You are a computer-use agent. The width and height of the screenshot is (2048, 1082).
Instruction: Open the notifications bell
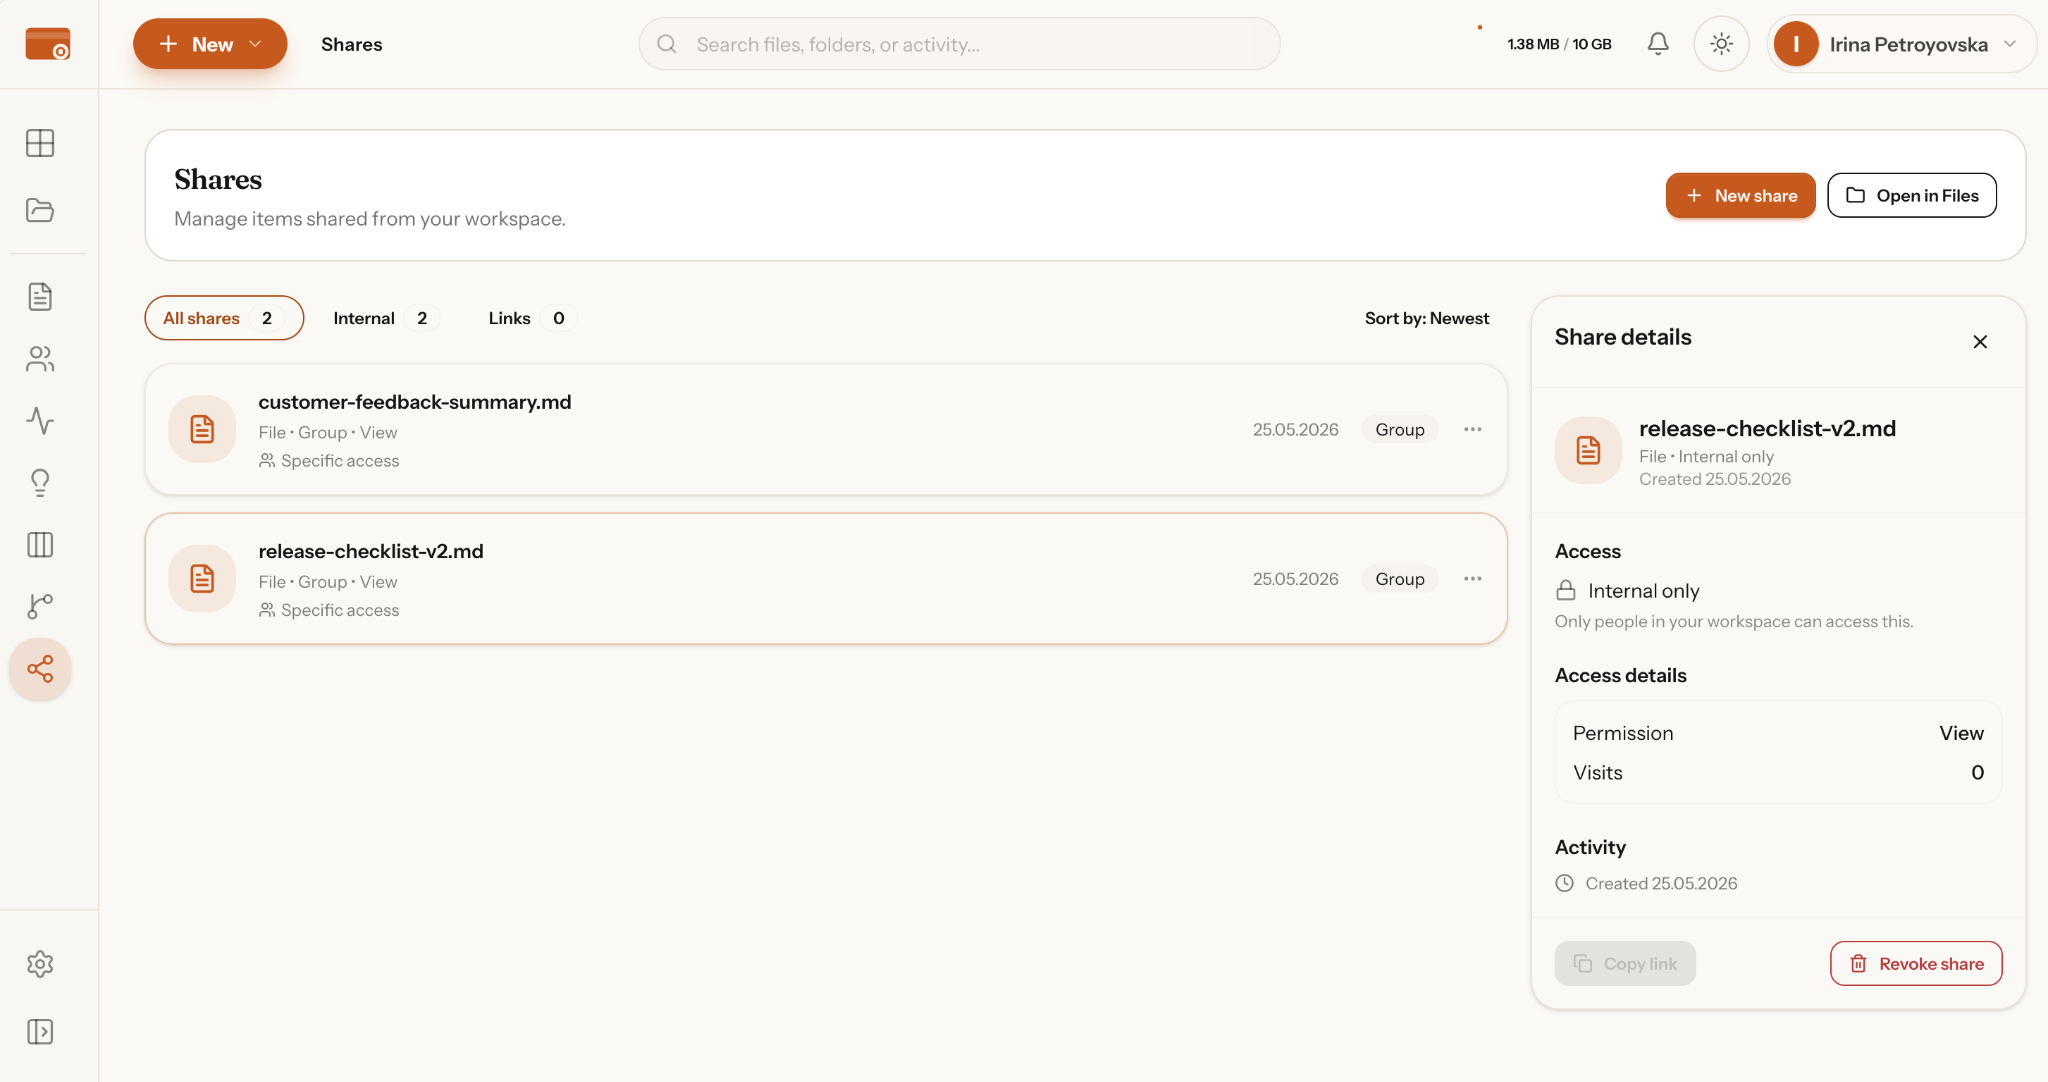pos(1658,44)
